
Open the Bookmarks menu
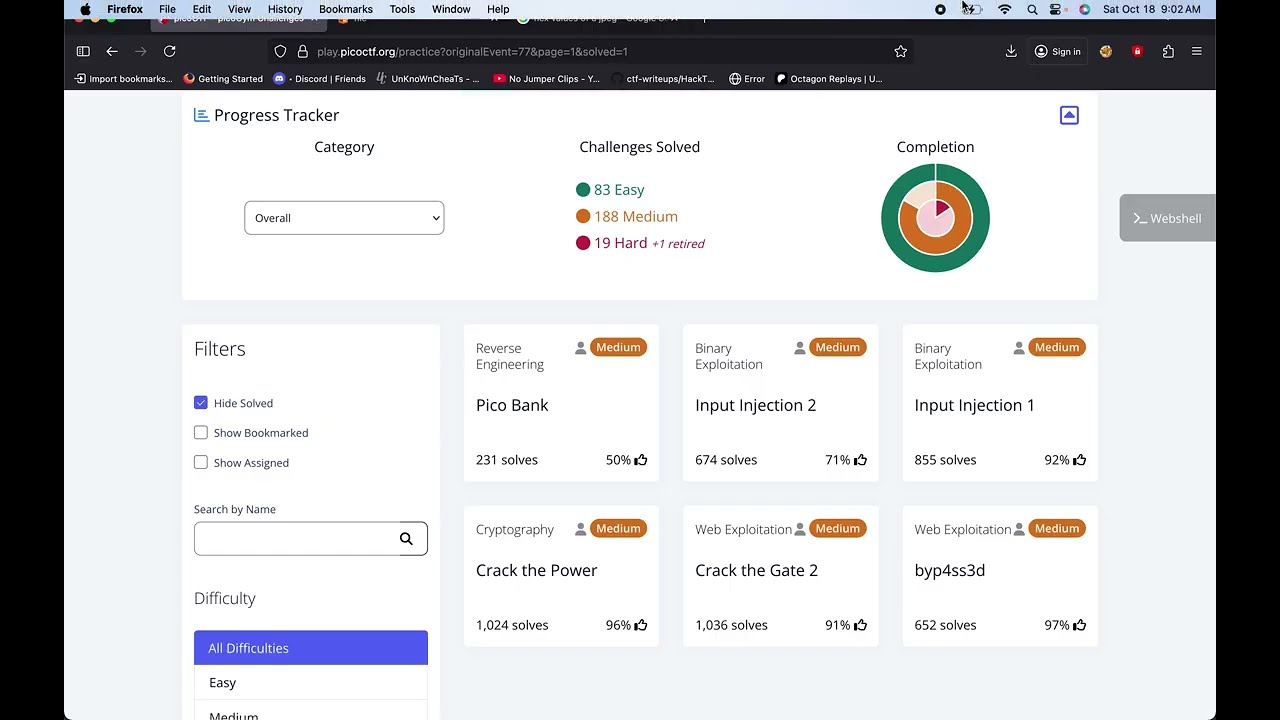tap(346, 9)
